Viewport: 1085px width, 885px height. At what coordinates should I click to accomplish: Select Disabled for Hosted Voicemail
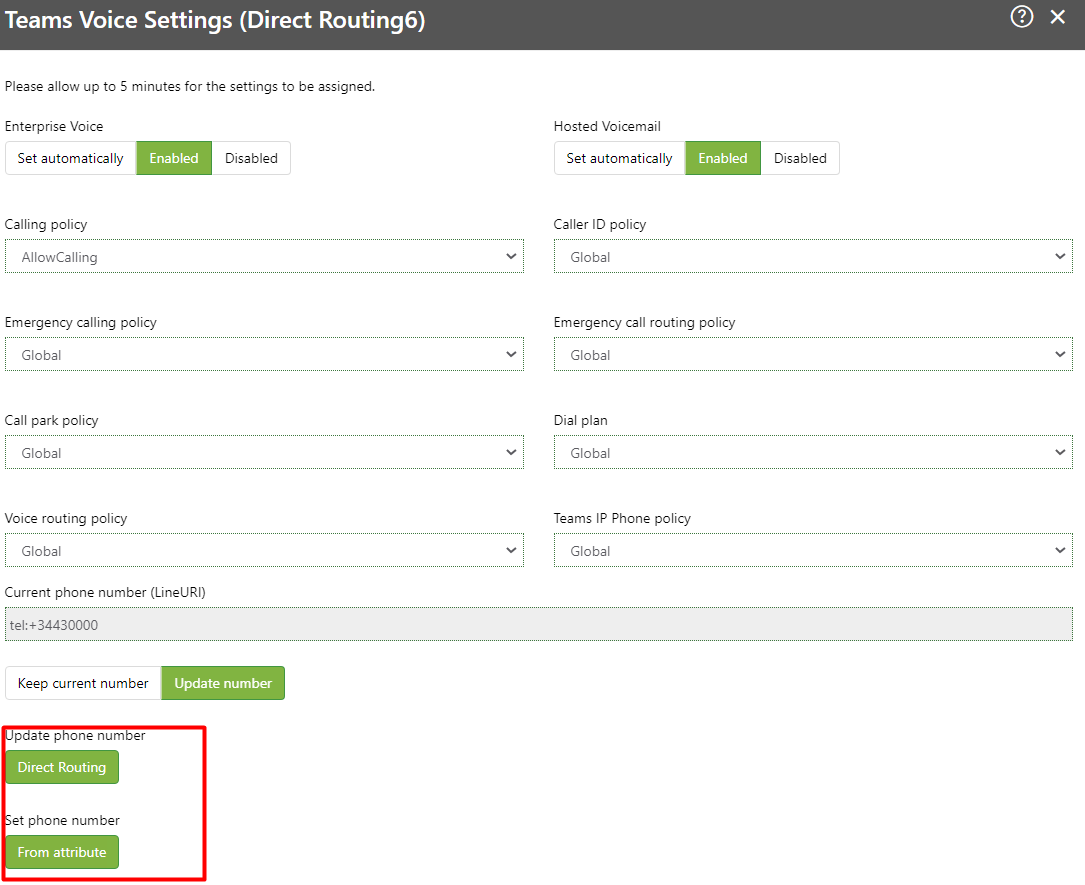[x=800, y=158]
